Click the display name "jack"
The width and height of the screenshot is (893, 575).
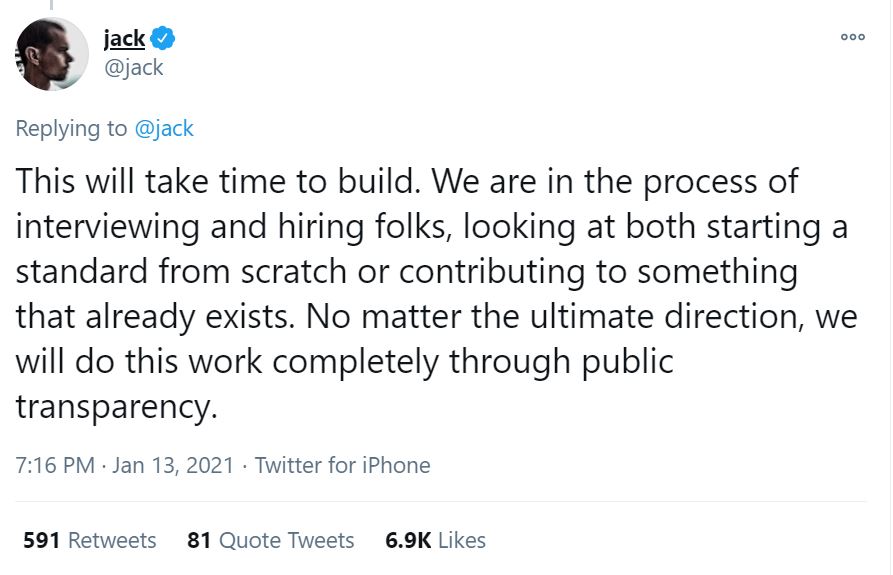(124, 39)
